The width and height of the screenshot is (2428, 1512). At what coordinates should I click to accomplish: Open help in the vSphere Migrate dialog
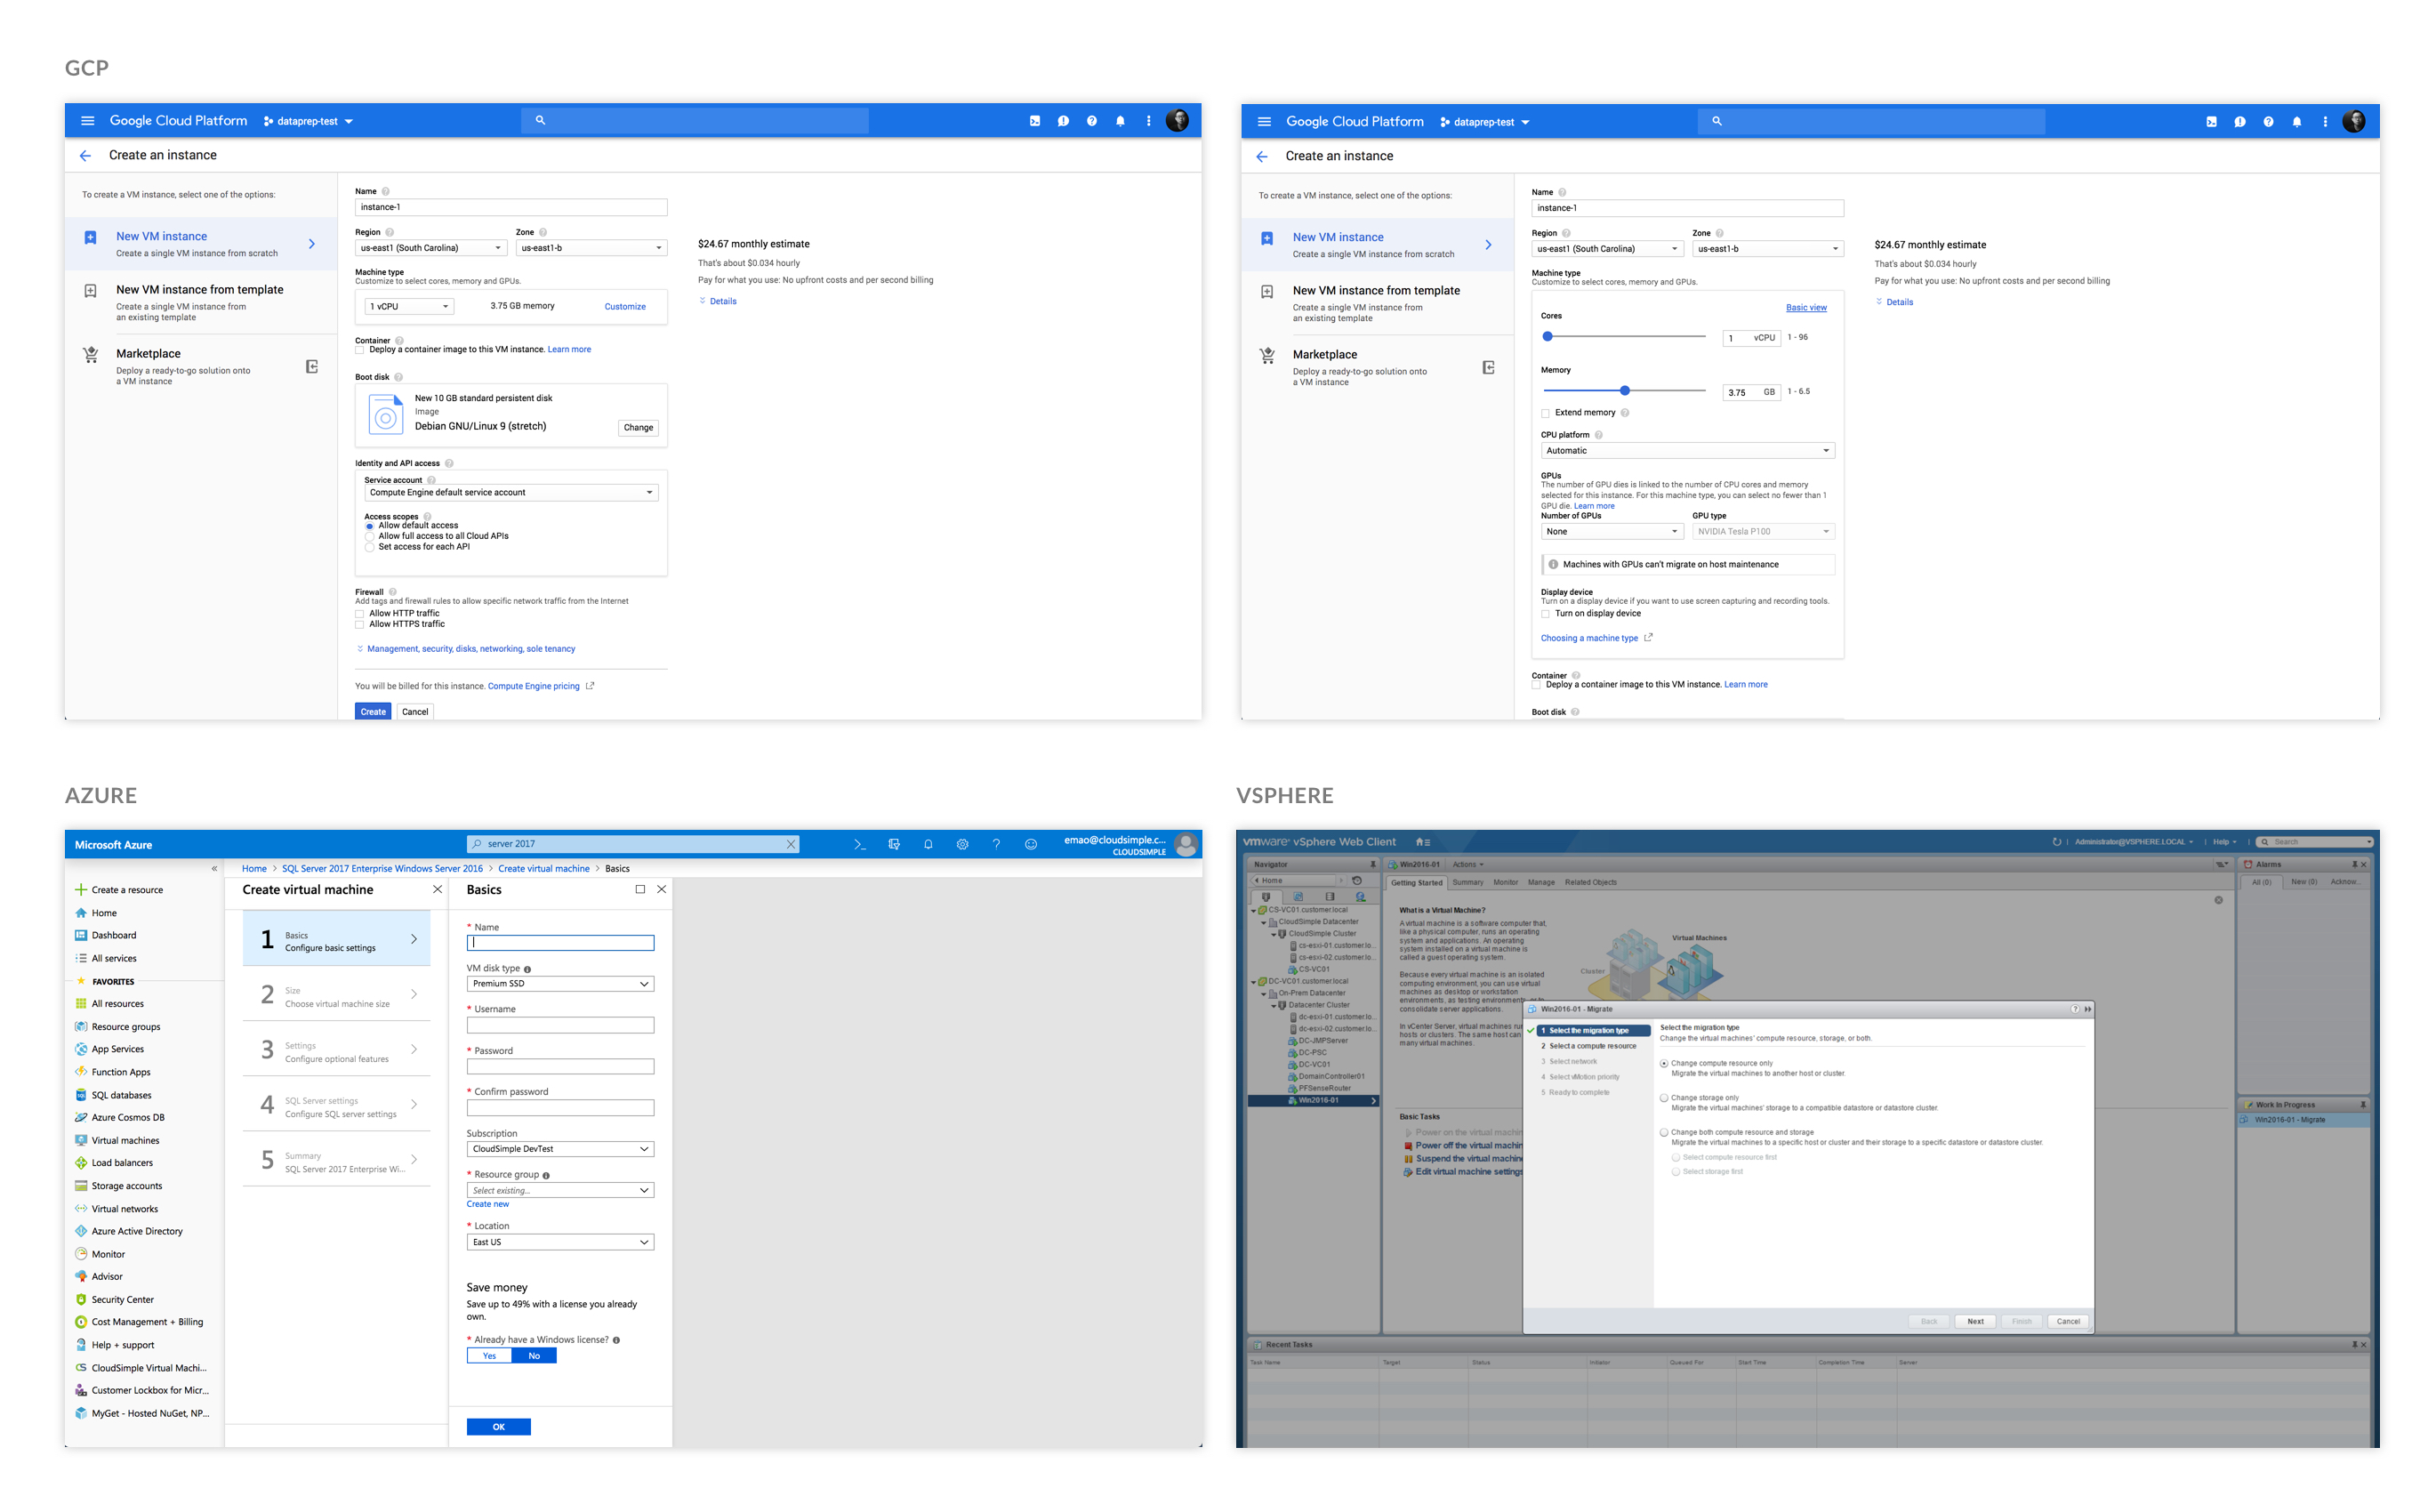[2074, 1009]
